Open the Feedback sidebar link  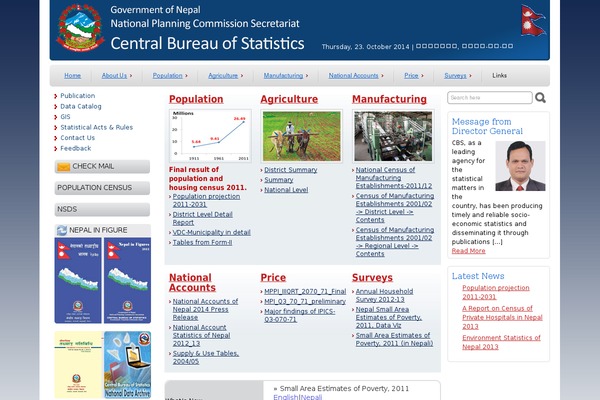[75, 148]
